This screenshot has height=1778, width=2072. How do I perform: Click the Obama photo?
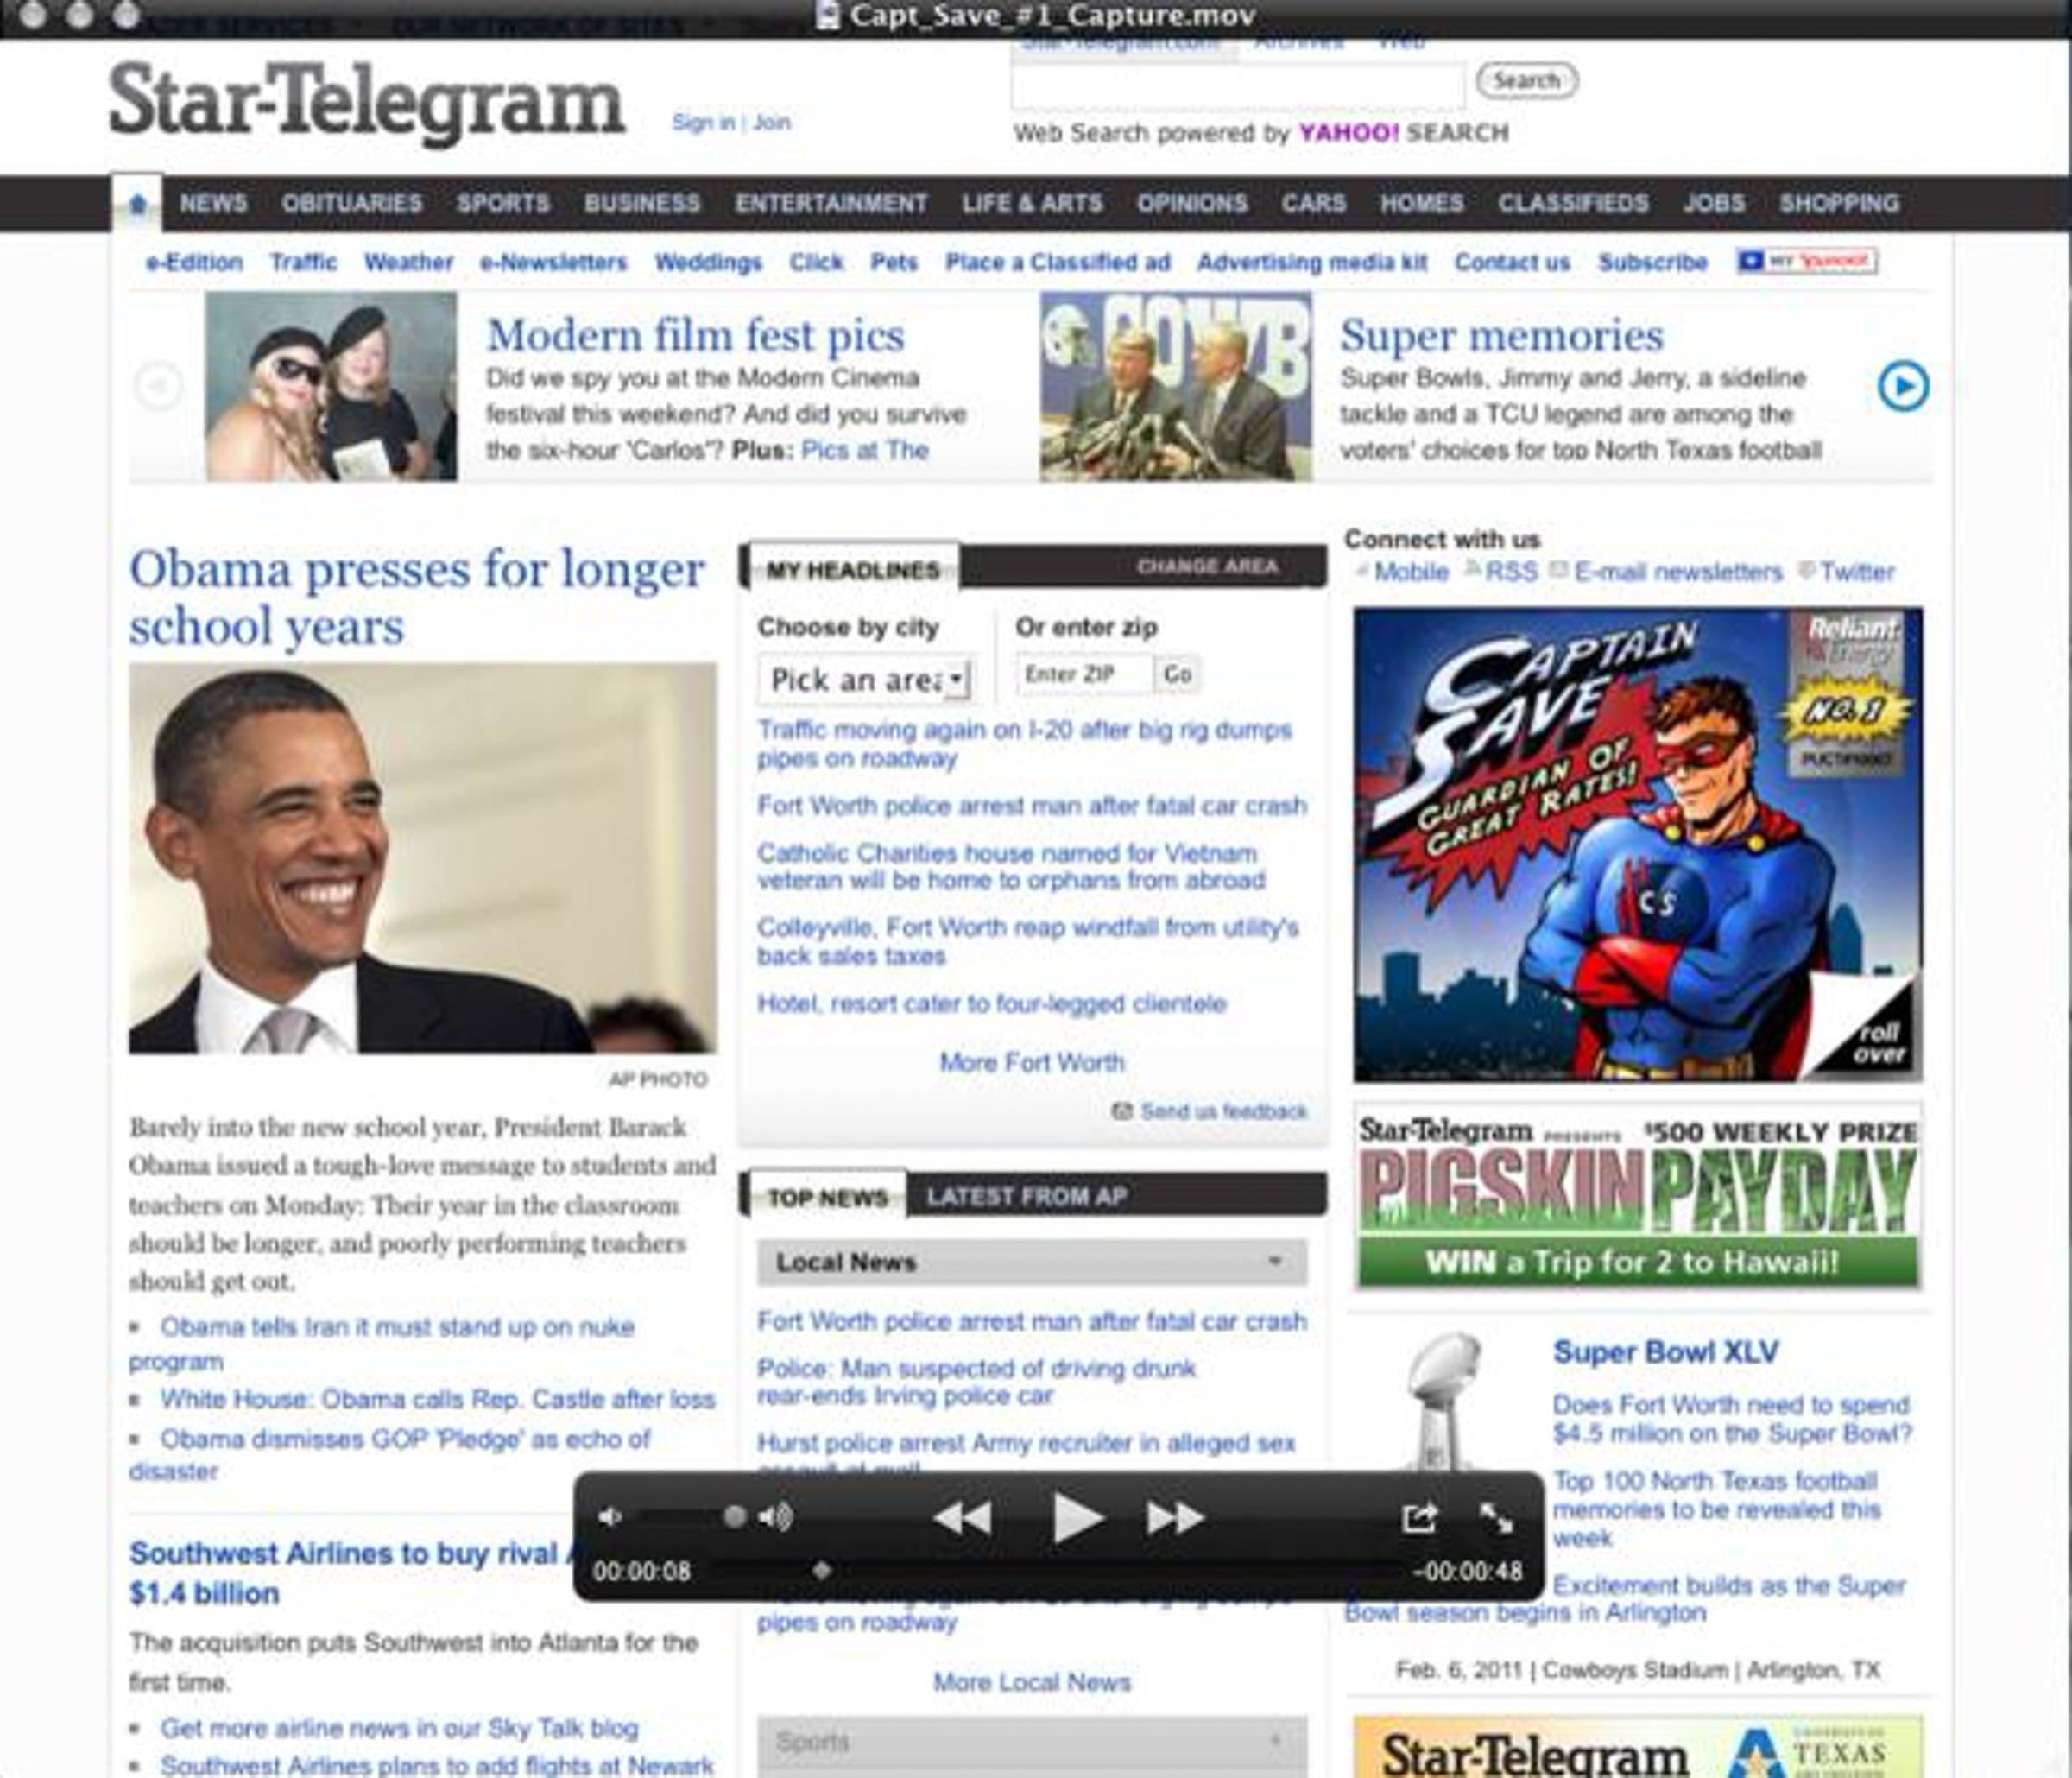tap(423, 858)
